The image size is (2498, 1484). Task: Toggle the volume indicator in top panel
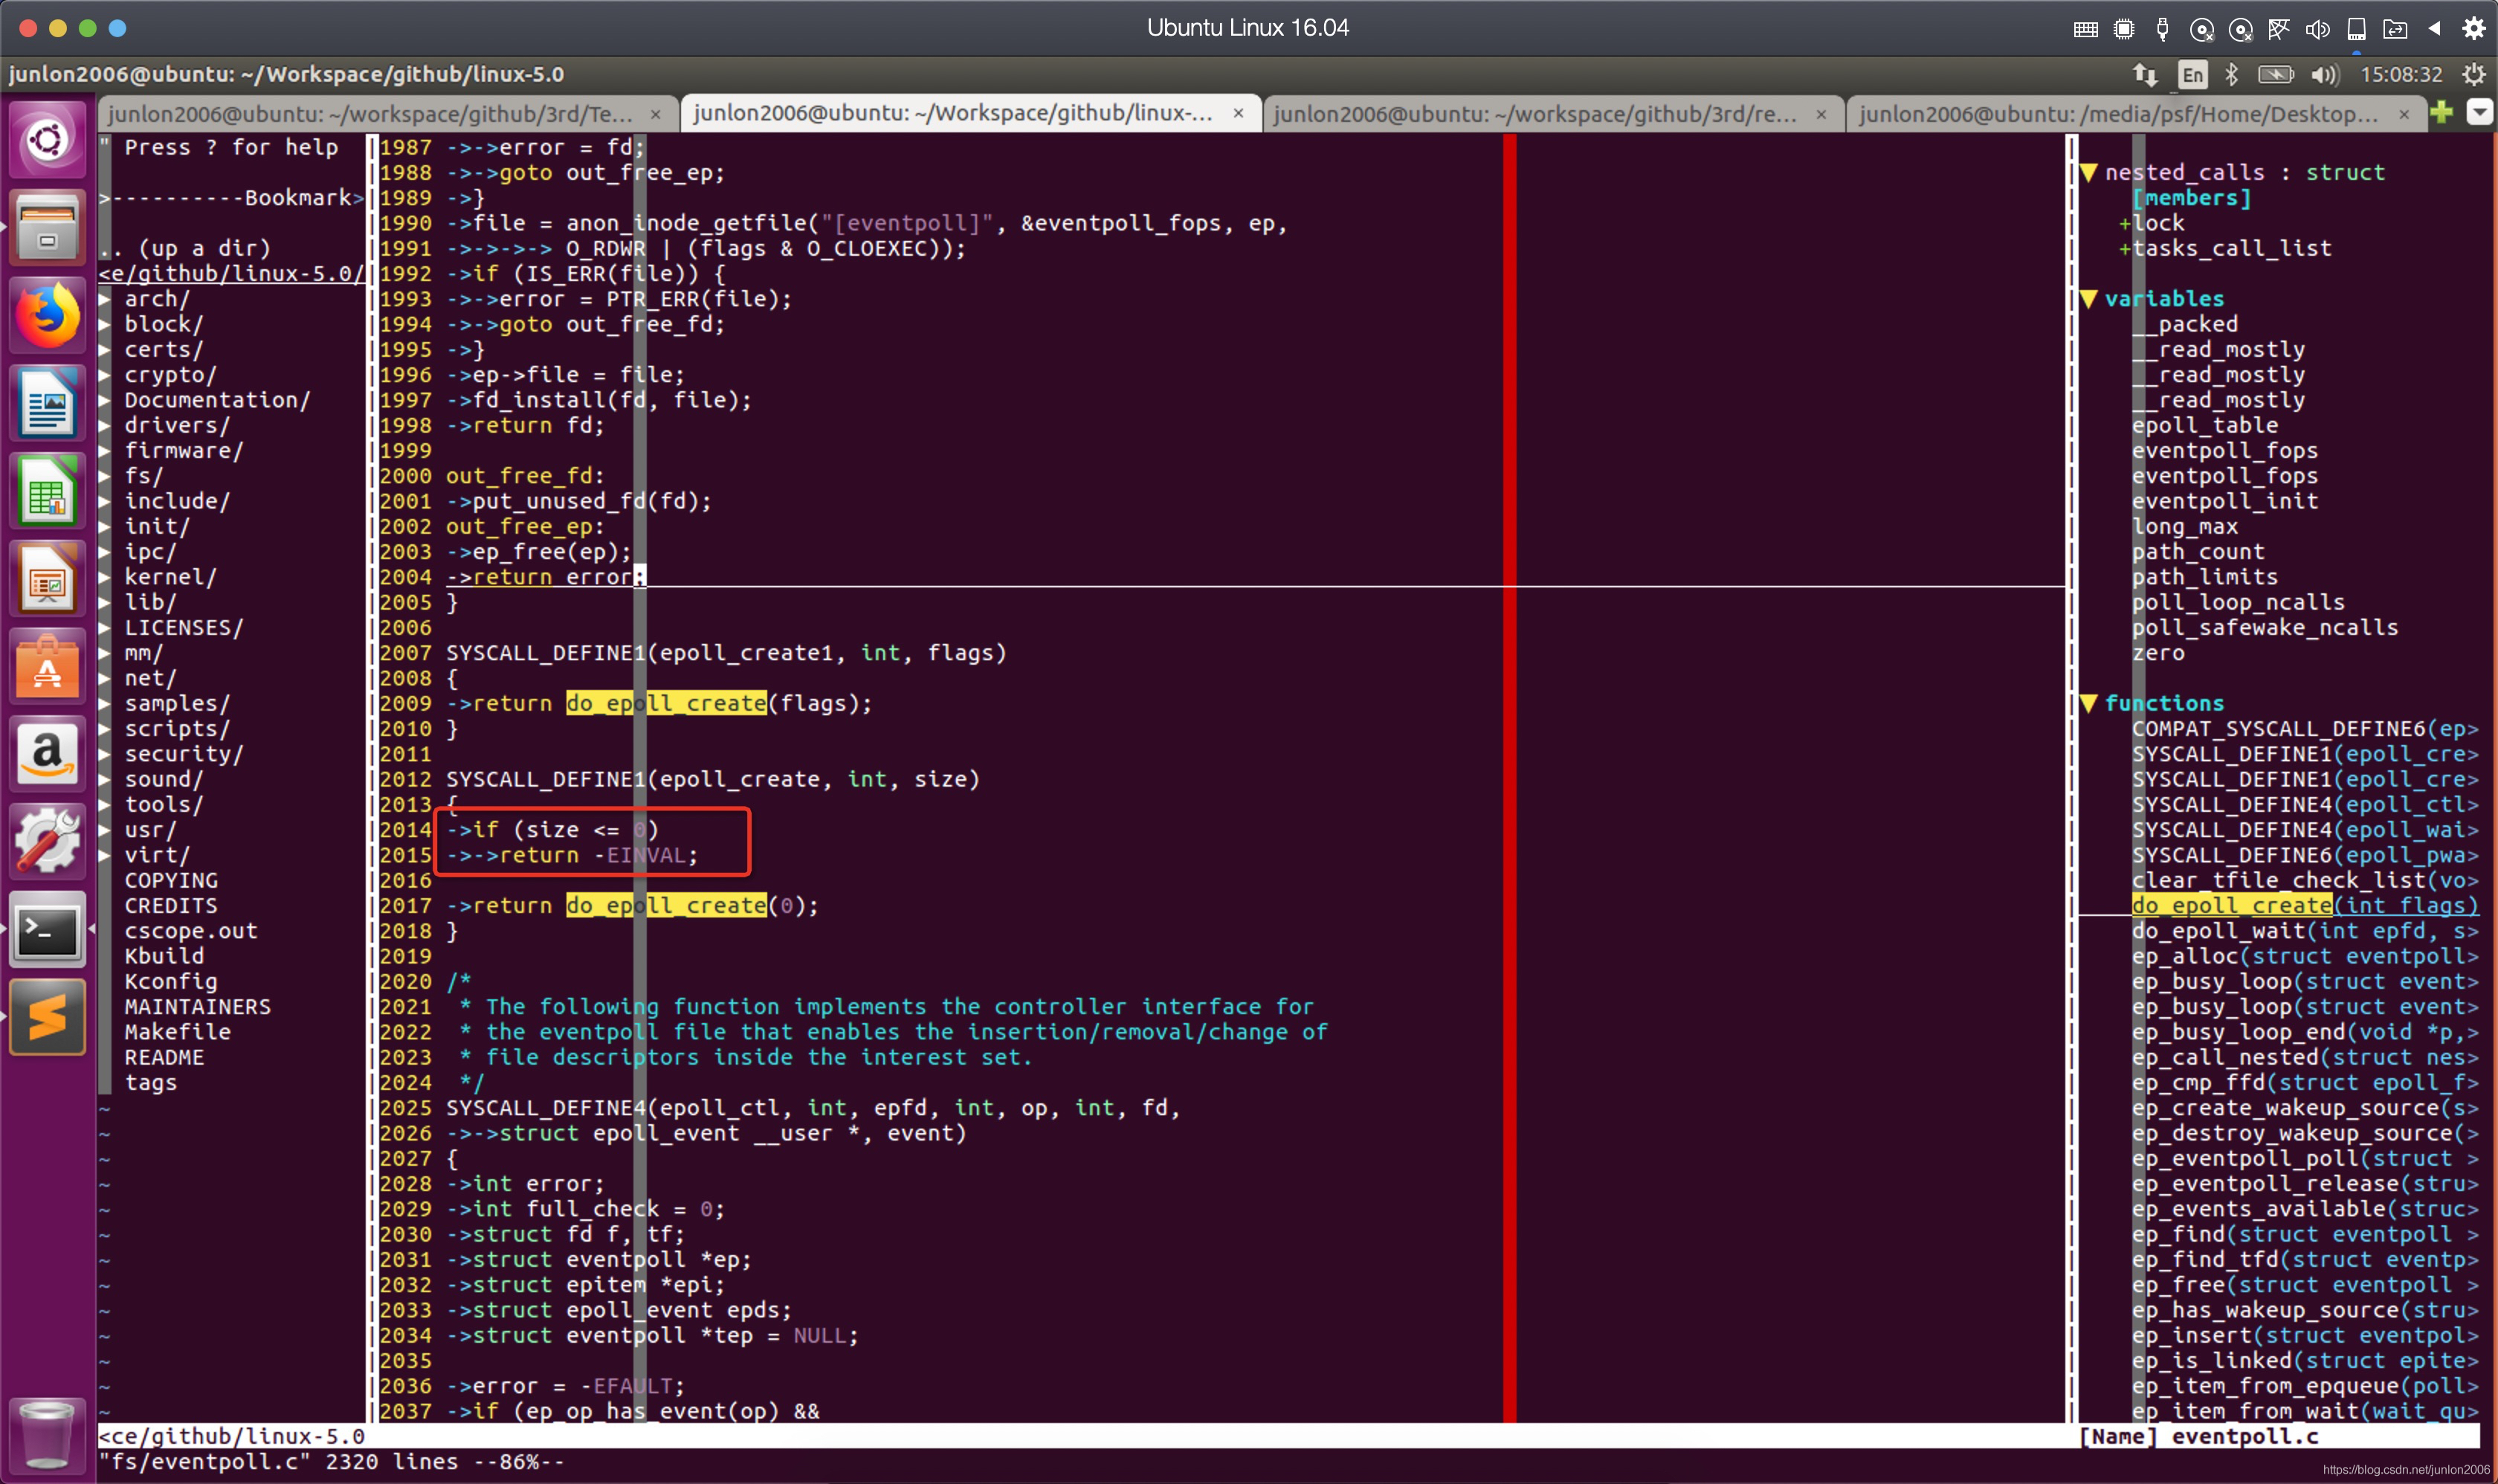click(x=2324, y=74)
